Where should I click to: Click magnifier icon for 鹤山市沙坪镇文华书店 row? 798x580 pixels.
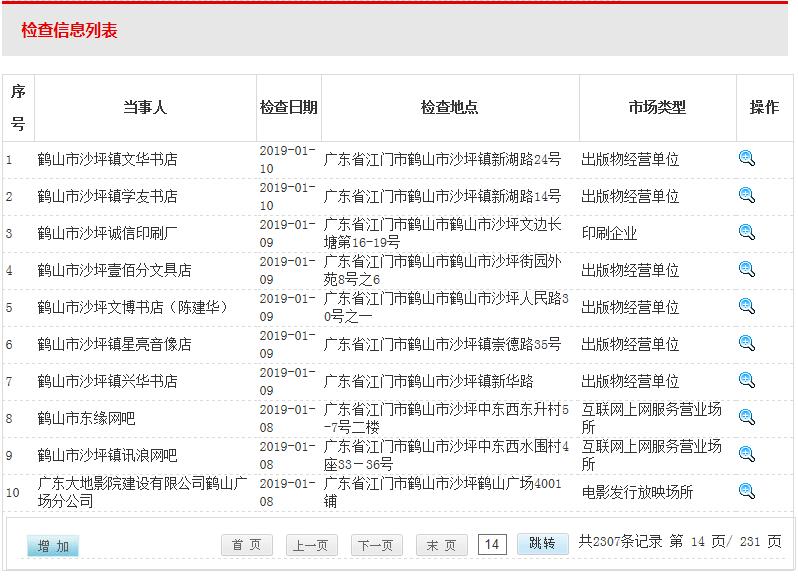click(746, 158)
